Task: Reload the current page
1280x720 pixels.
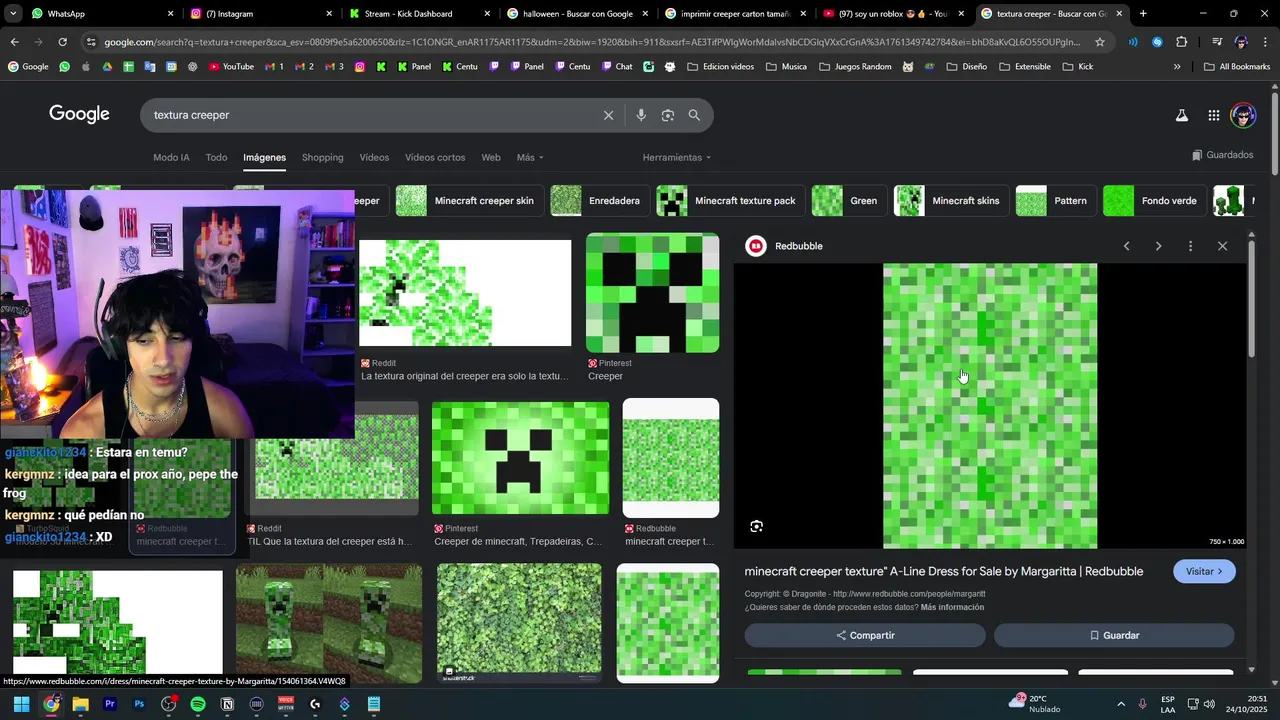Action: 62,42
